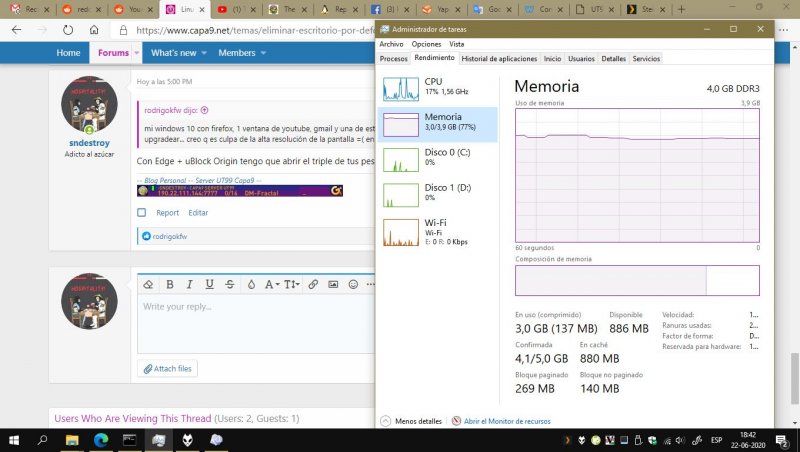Open the font size dropdown in editor
The image size is (800, 452).
coord(292,285)
